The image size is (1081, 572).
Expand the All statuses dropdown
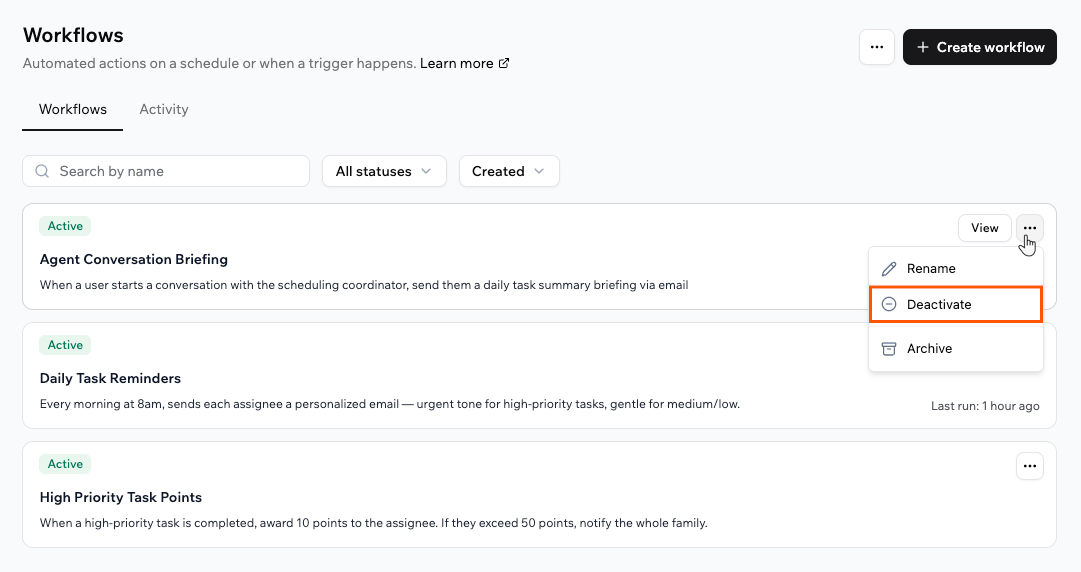point(384,171)
